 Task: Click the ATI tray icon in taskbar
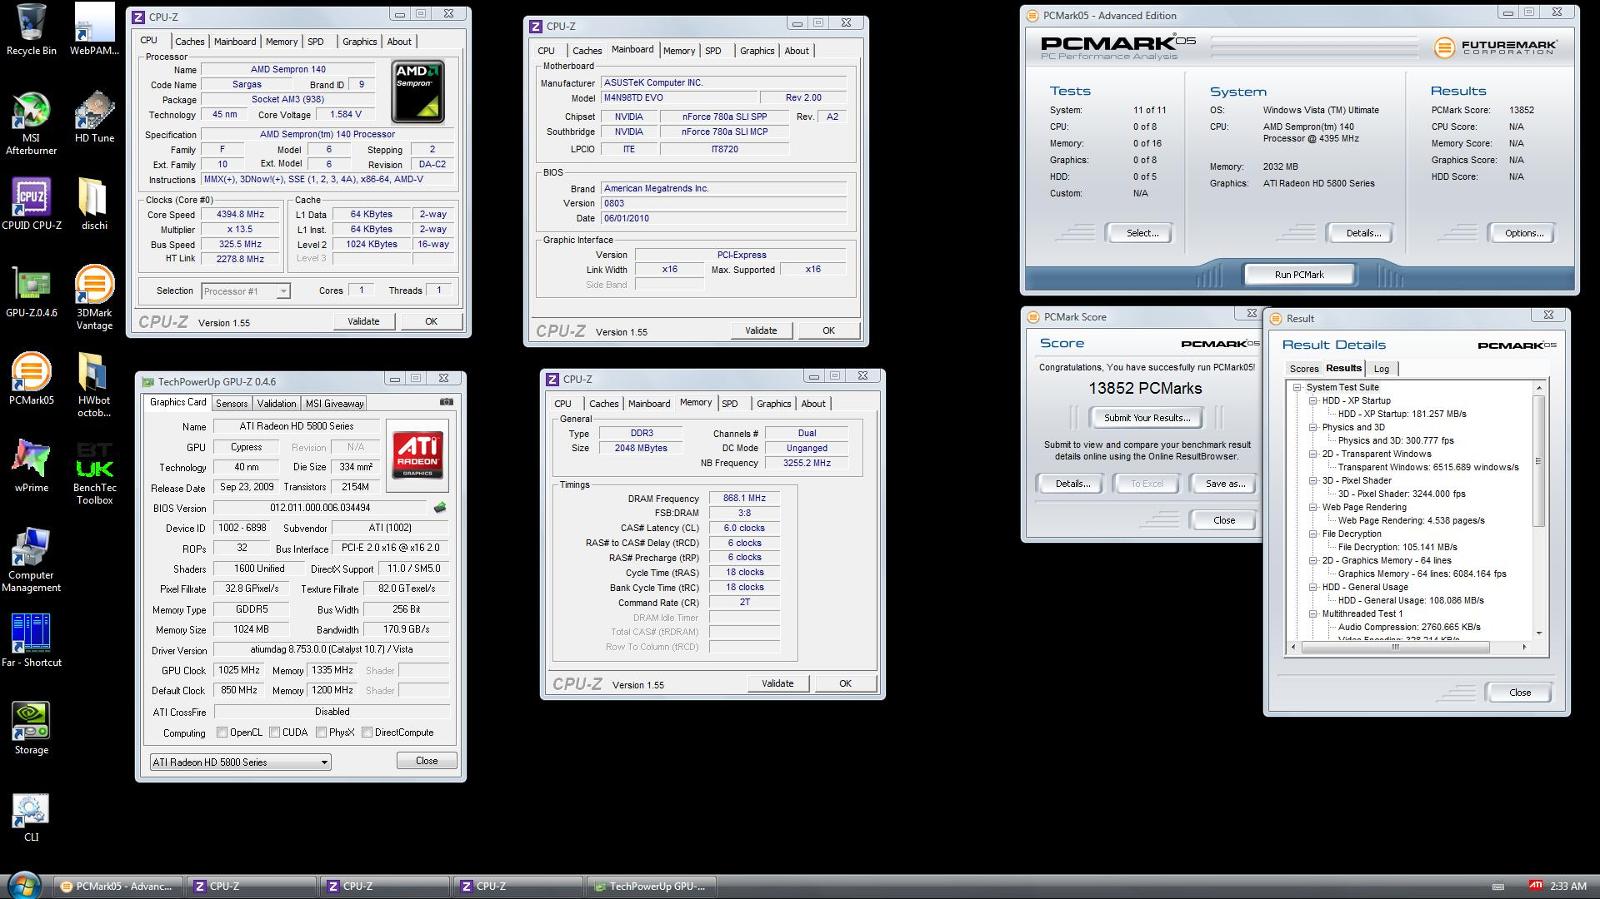click(1535, 886)
